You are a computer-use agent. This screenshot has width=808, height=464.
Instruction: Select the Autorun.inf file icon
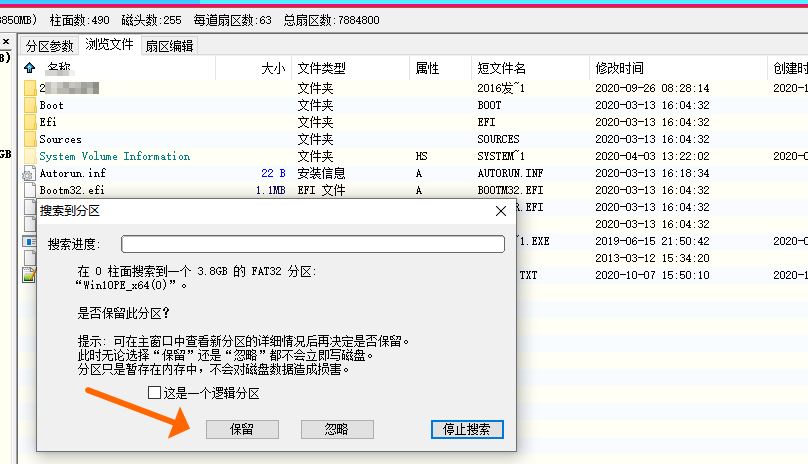tap(29, 174)
